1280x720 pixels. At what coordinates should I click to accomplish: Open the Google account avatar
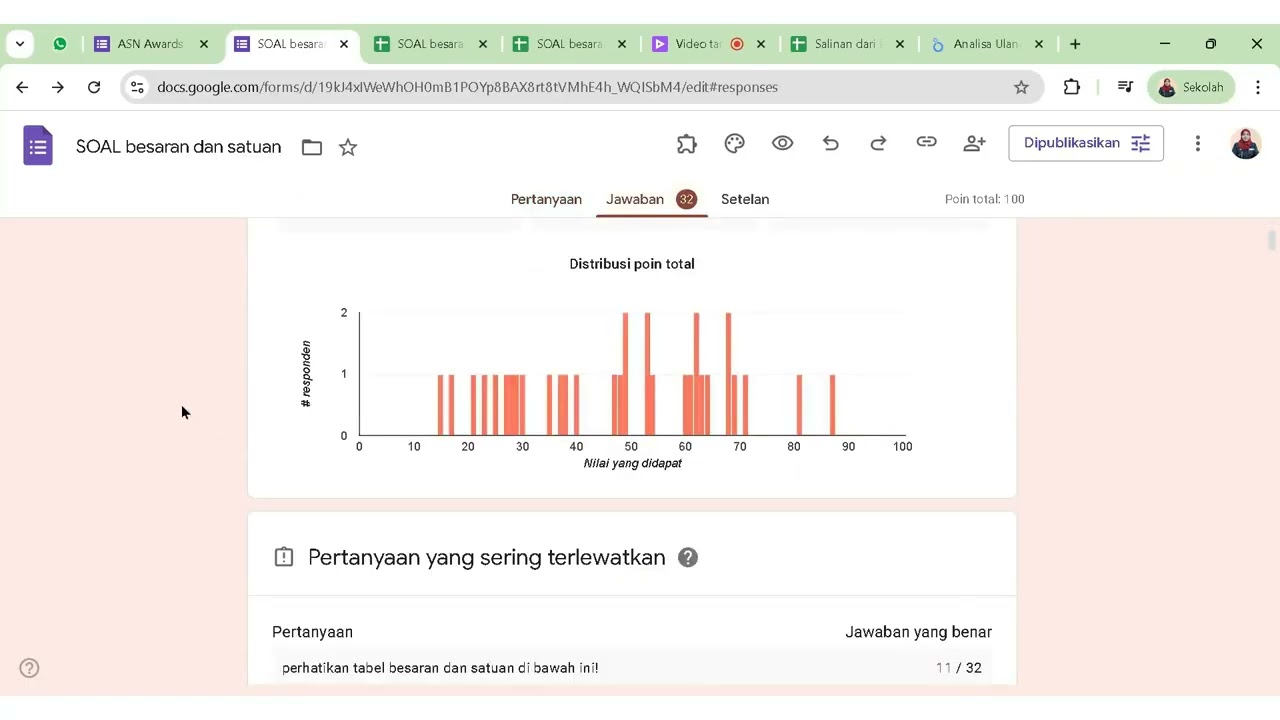(x=1245, y=143)
